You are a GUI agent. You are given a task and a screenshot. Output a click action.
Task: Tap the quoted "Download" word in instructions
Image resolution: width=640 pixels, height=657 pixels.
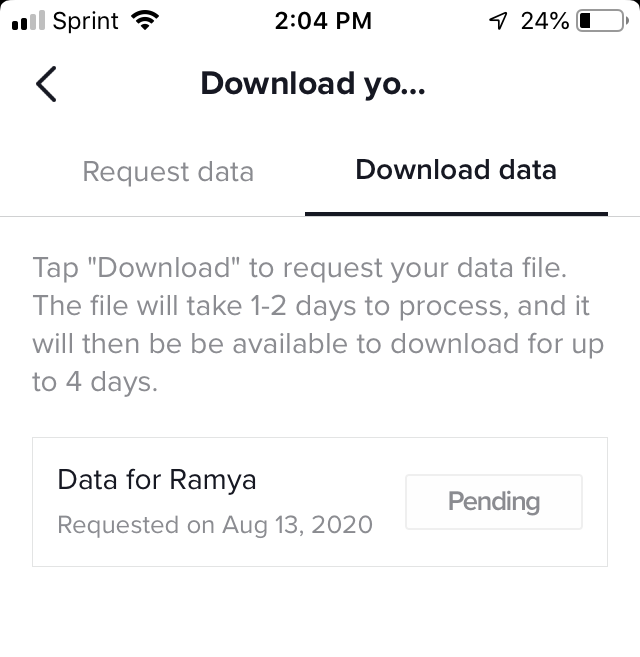point(164,267)
